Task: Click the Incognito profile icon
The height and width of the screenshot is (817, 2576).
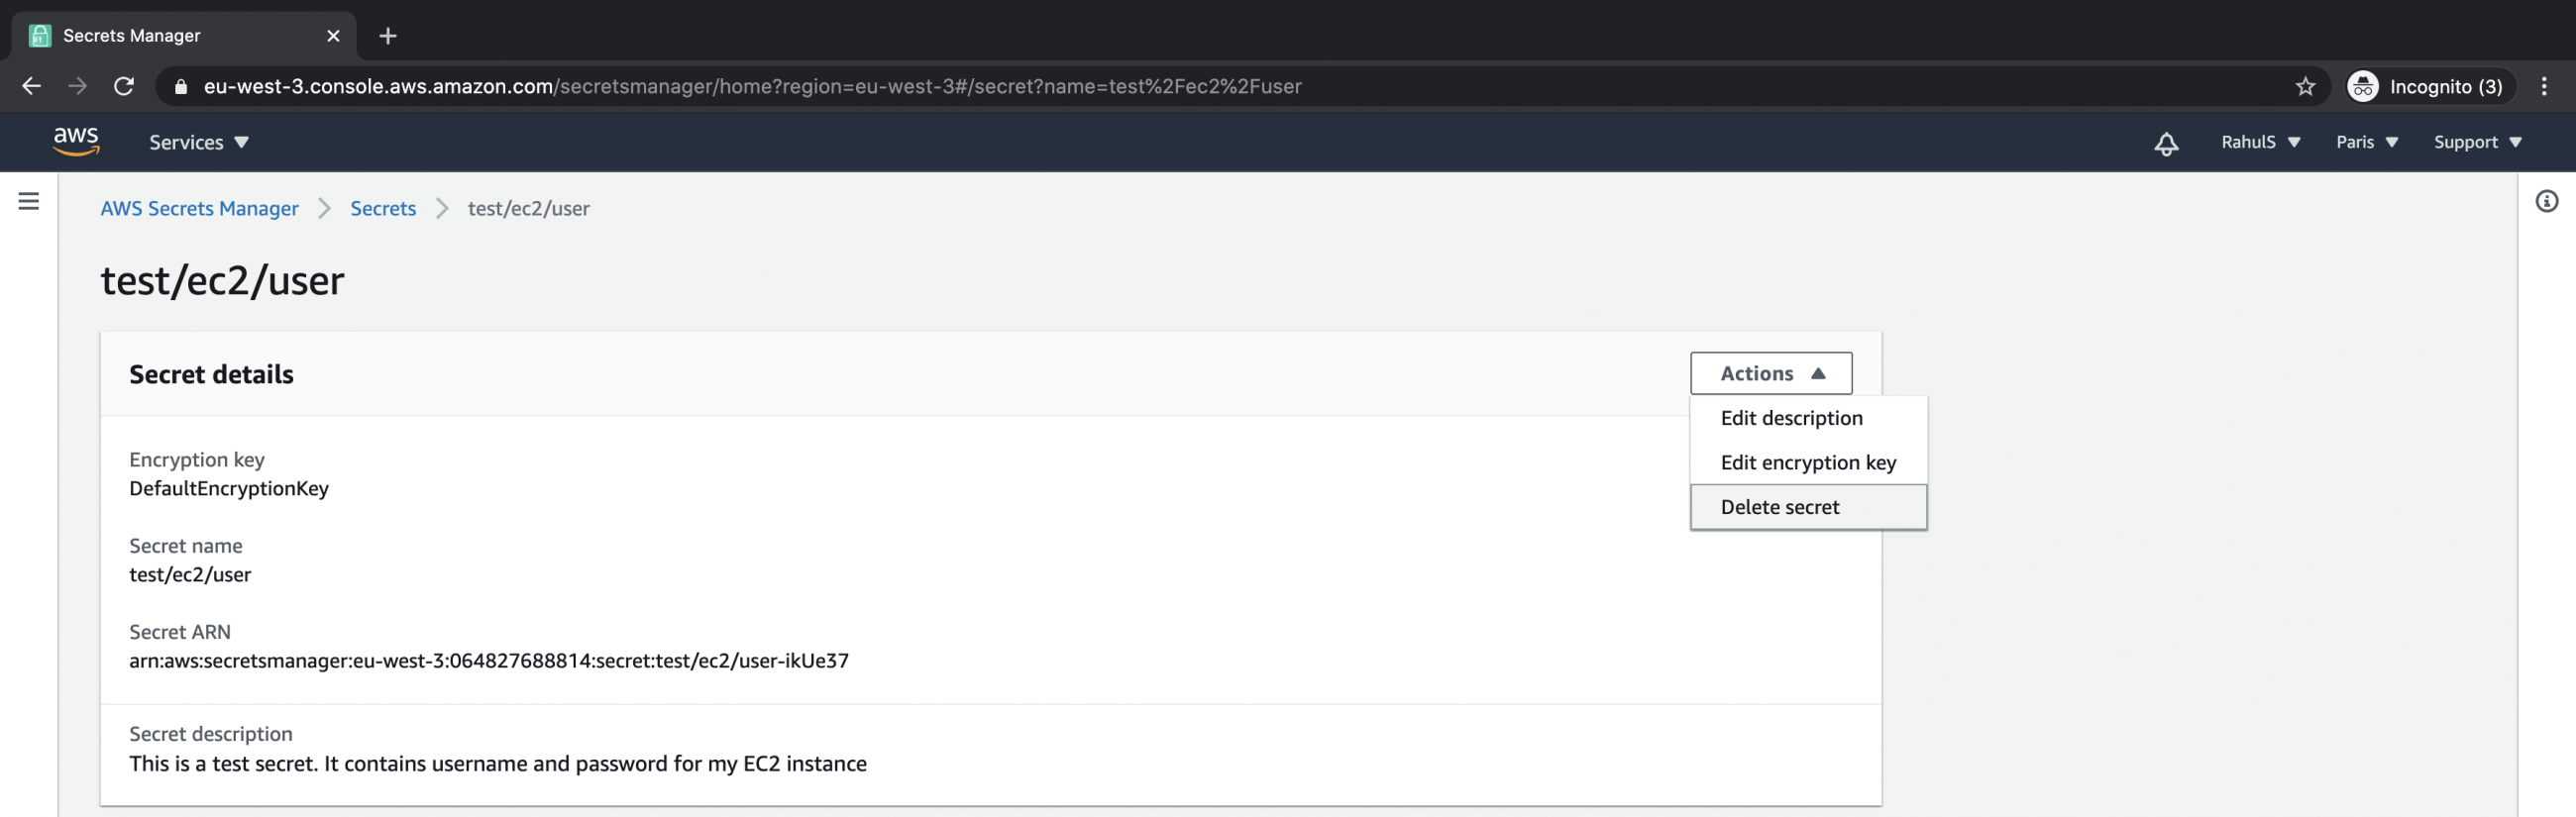Action: (x=2363, y=86)
